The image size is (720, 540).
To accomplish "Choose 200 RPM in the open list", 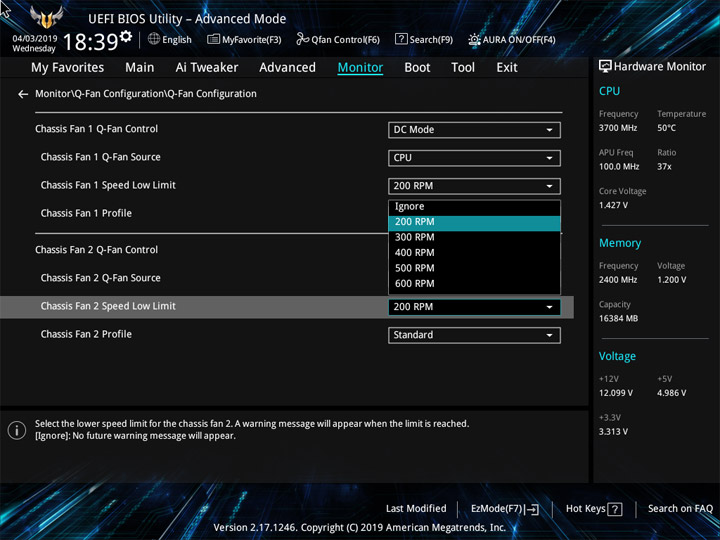I will (x=474, y=222).
